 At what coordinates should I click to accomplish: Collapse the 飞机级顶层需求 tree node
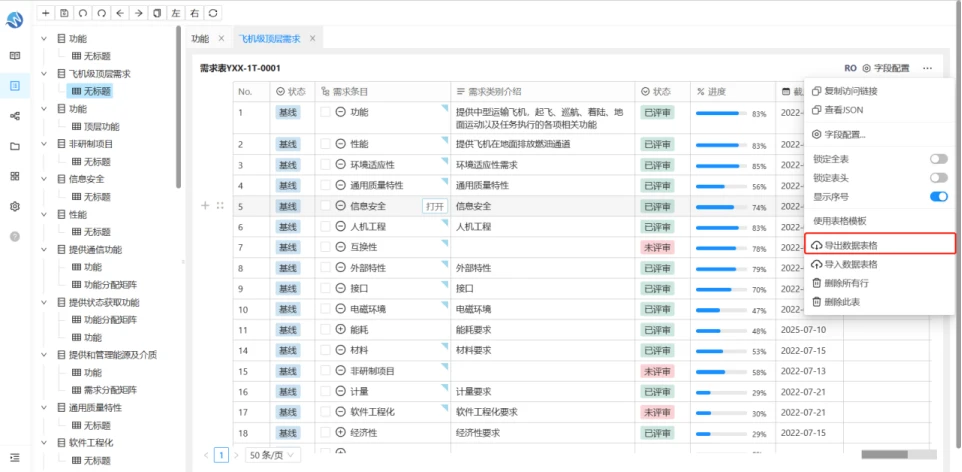(44, 74)
